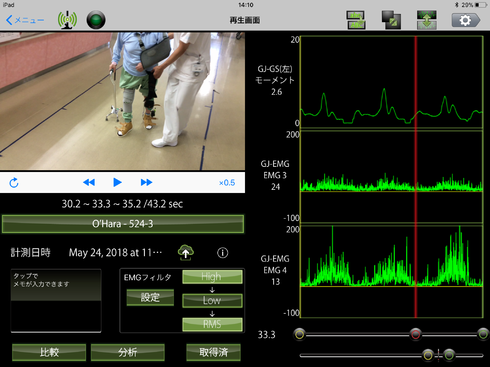Tap the memo input field
The height and width of the screenshot is (367, 490).
pos(56,300)
